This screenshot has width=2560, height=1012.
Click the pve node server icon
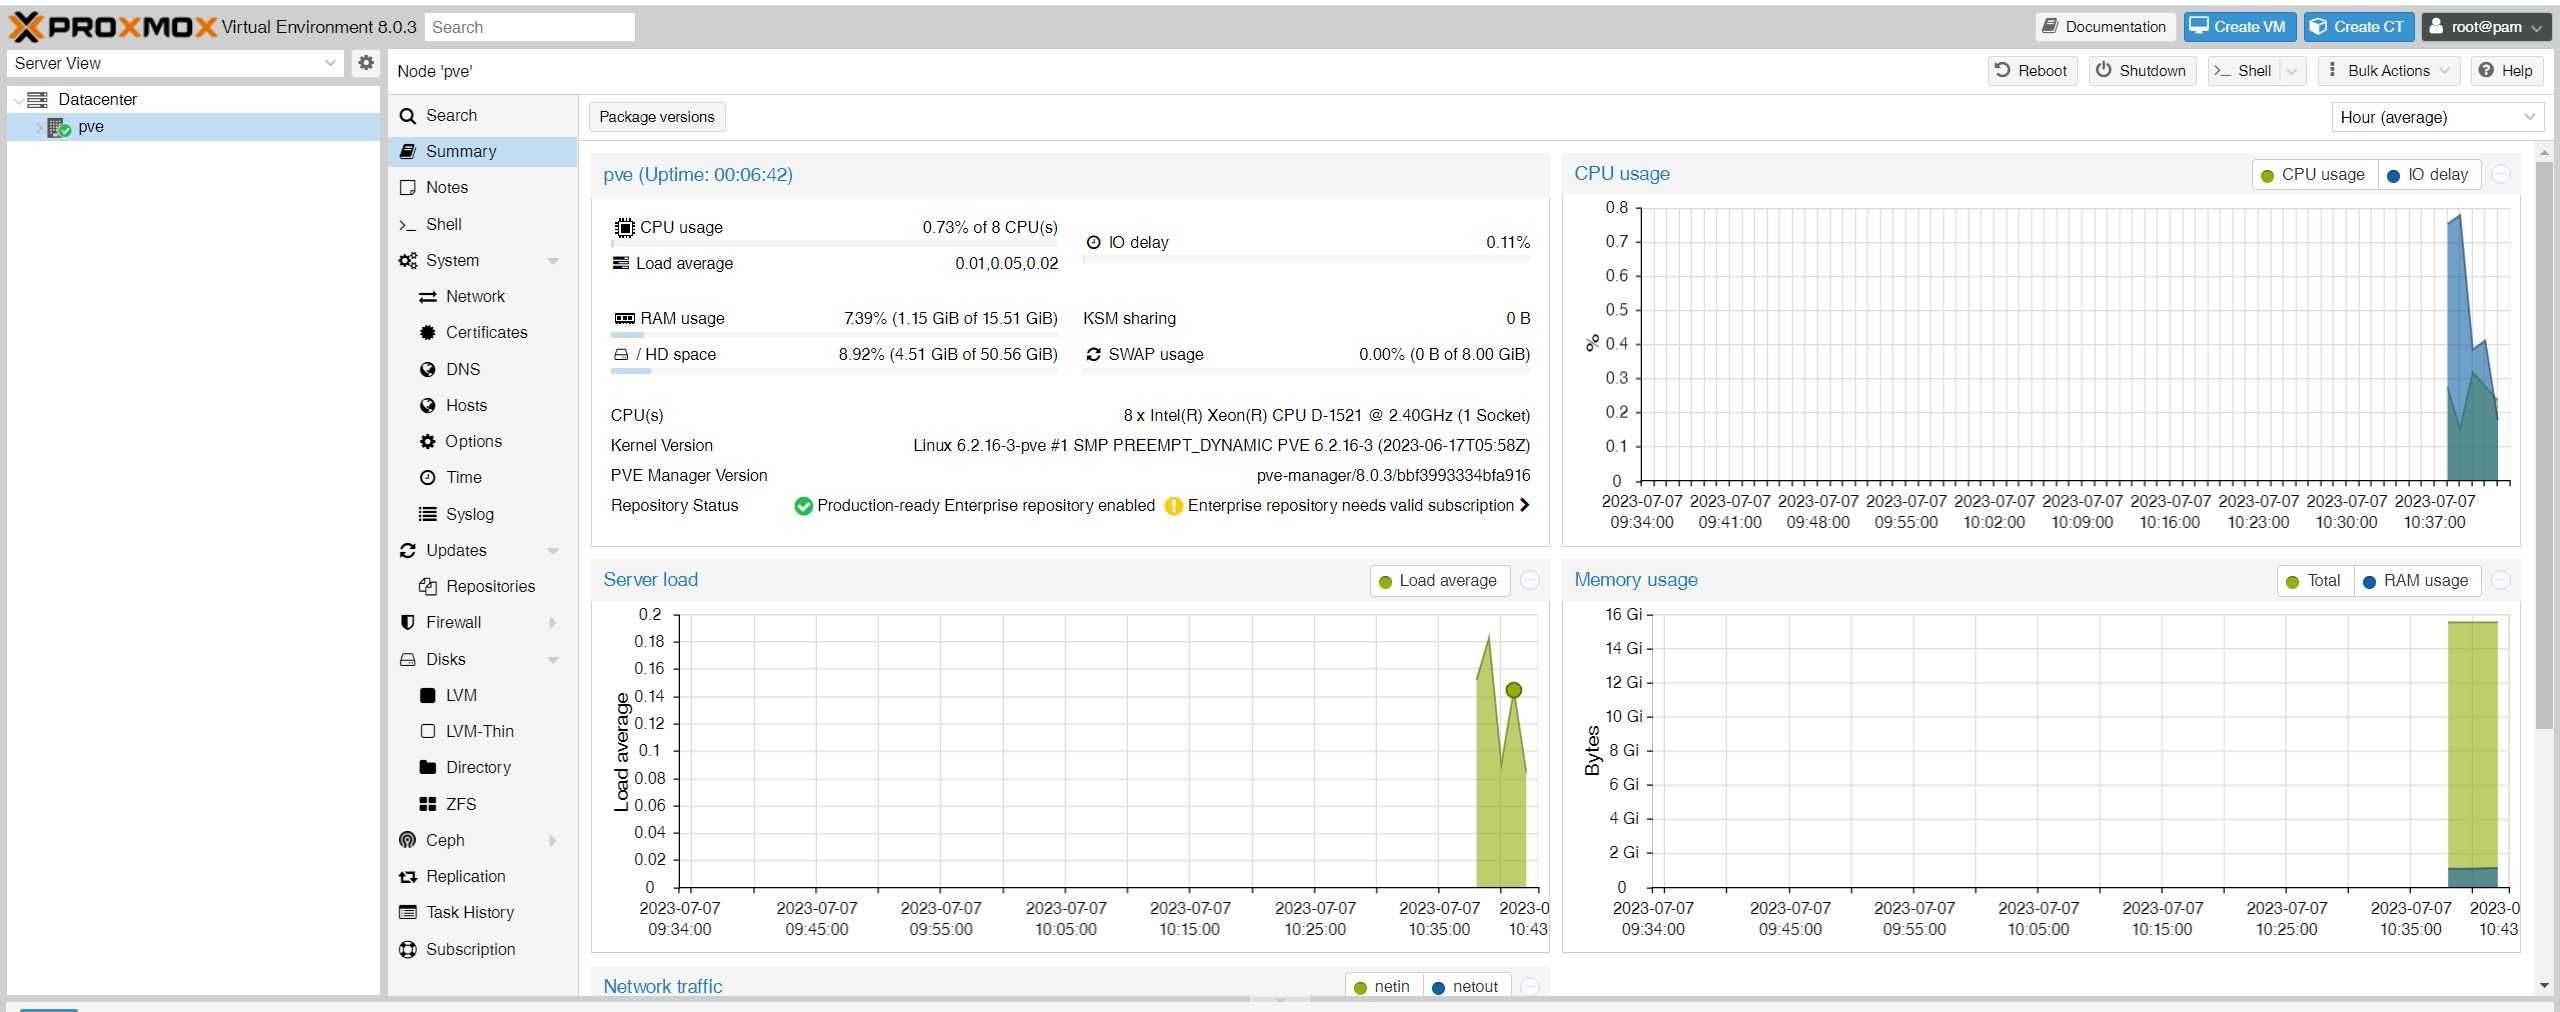[59, 127]
